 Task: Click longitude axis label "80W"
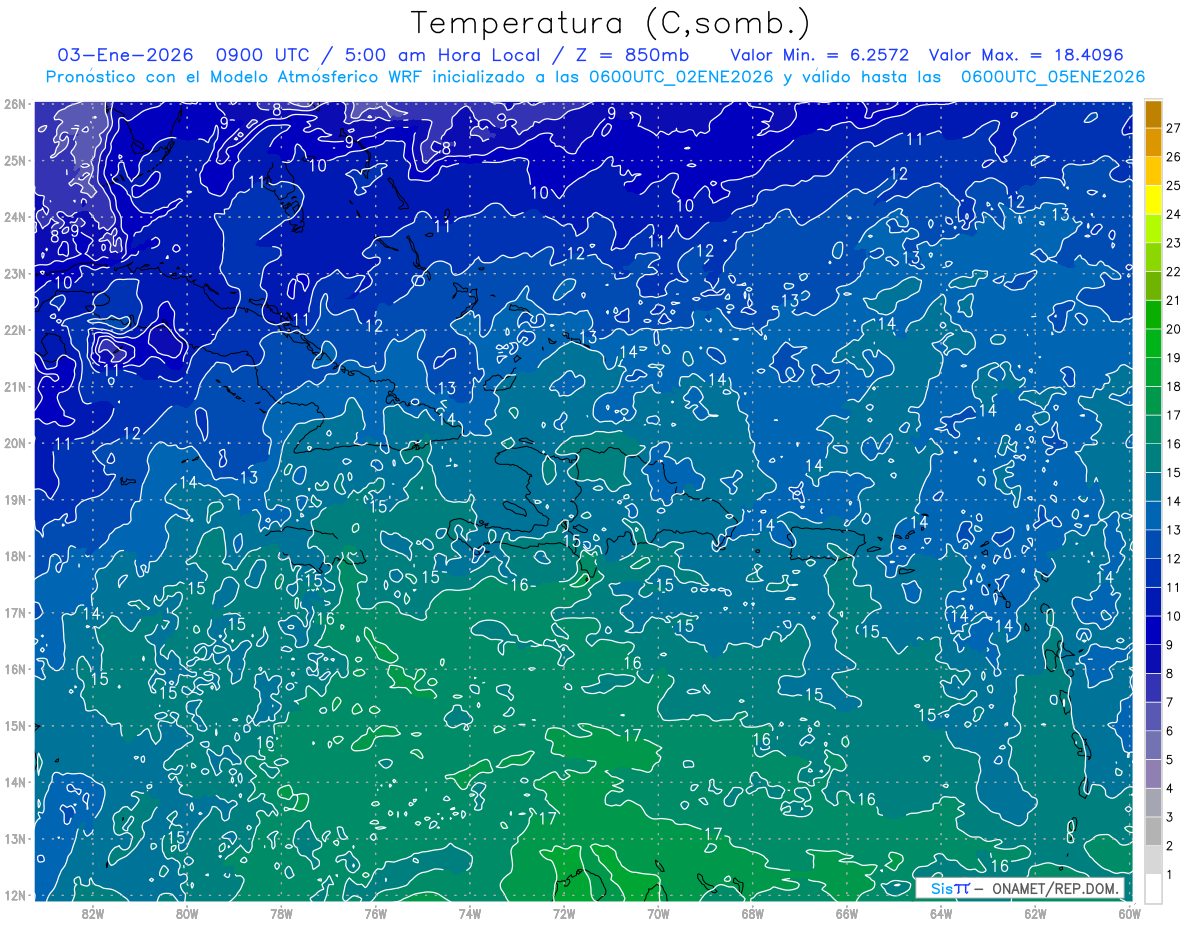tap(187, 913)
